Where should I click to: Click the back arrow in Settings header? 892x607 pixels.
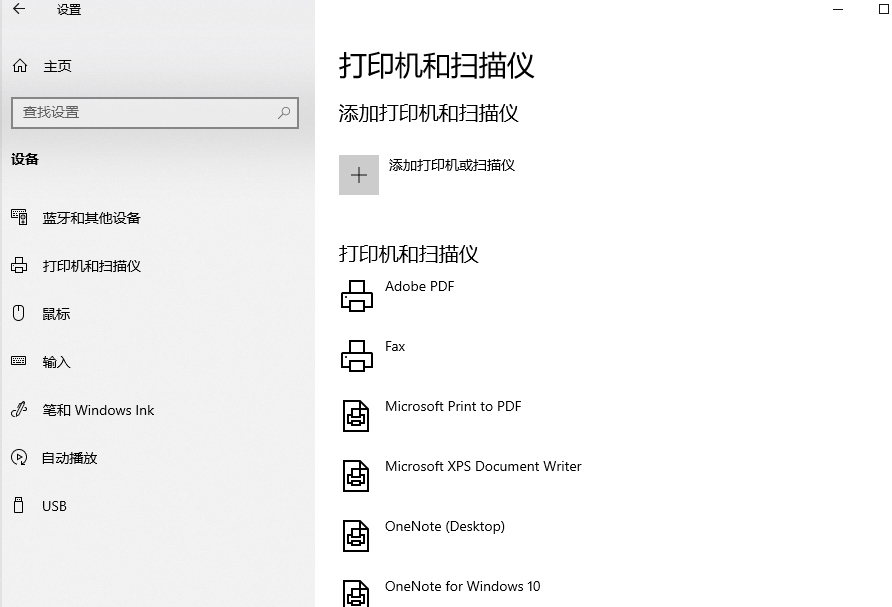coord(19,10)
